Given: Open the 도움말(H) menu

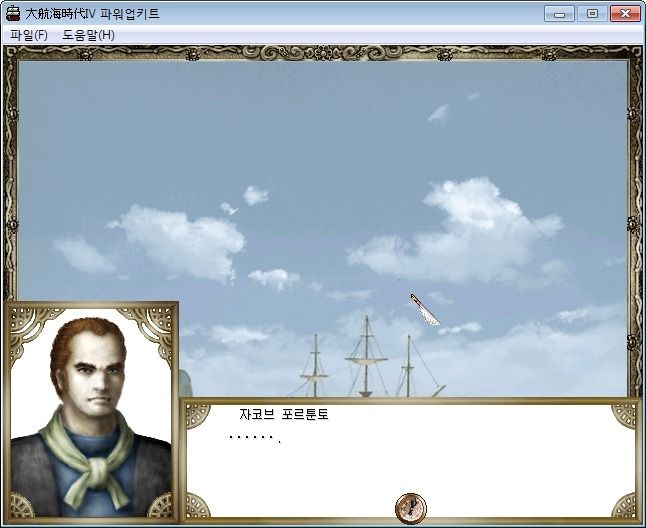Looking at the screenshot, I should pyautogui.click(x=89, y=35).
